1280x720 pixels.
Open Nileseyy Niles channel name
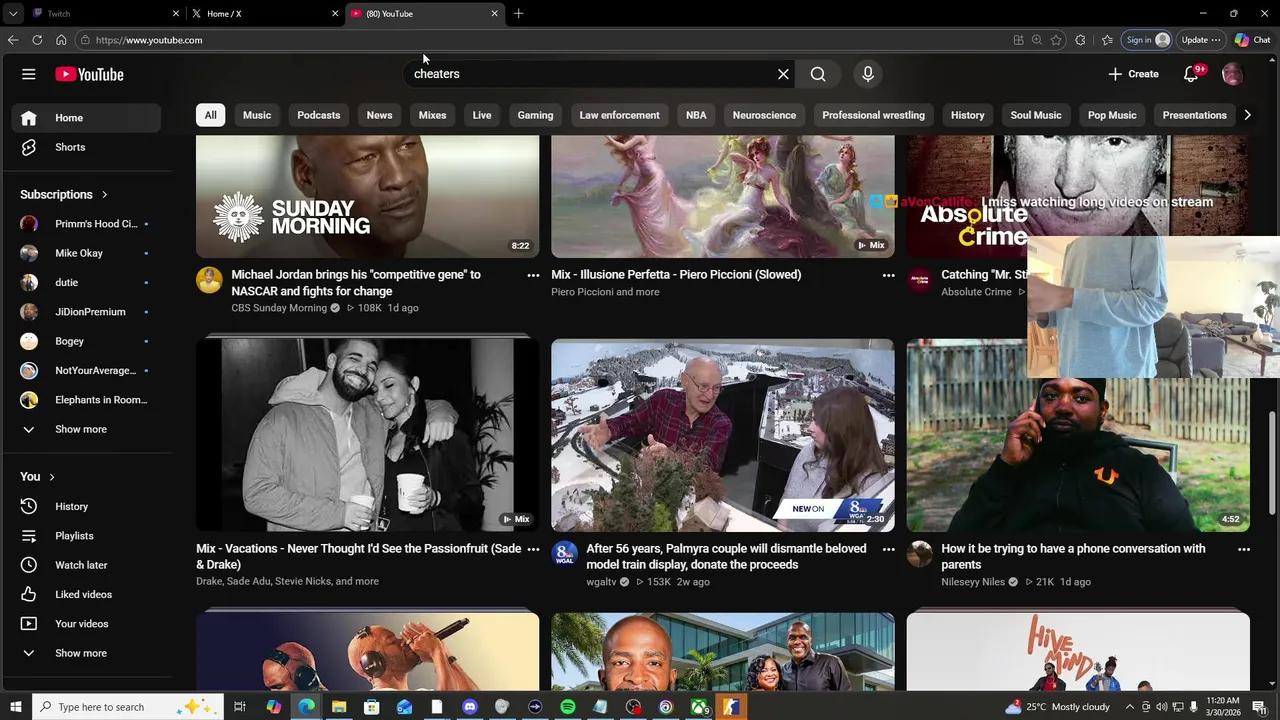click(x=973, y=582)
